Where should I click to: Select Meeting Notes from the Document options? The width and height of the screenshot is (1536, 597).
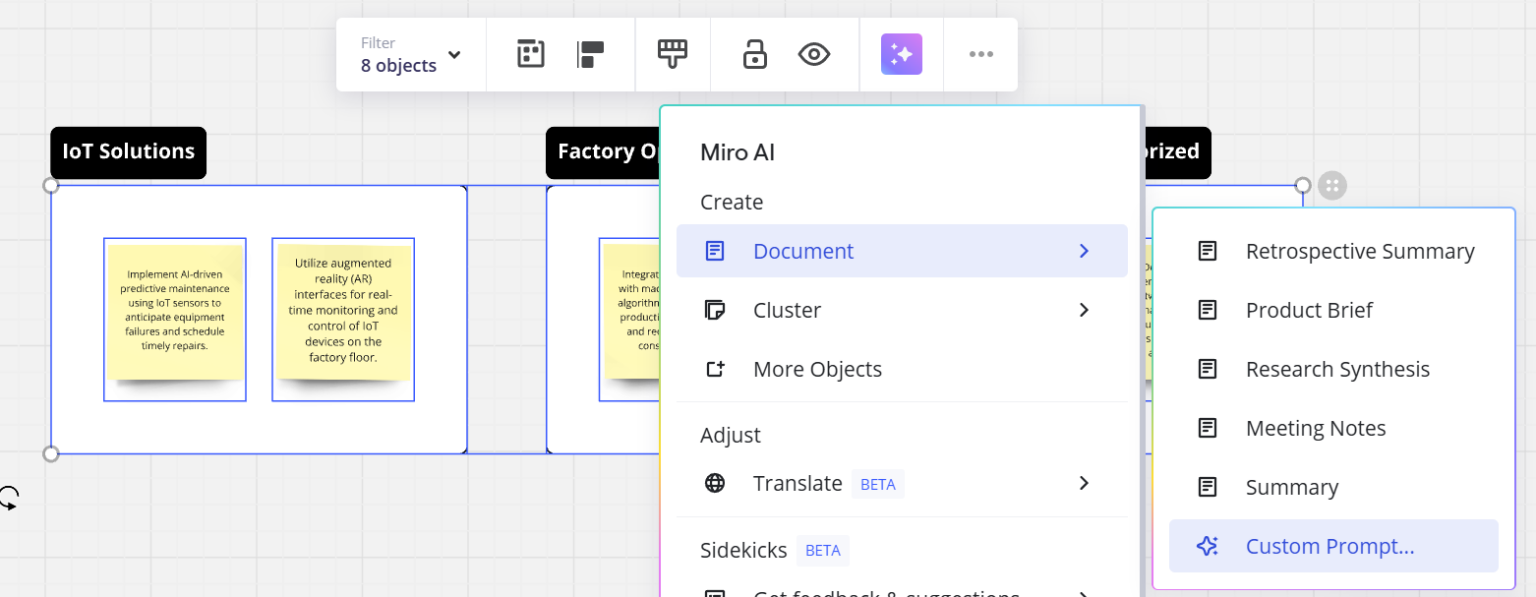[x=1316, y=428]
